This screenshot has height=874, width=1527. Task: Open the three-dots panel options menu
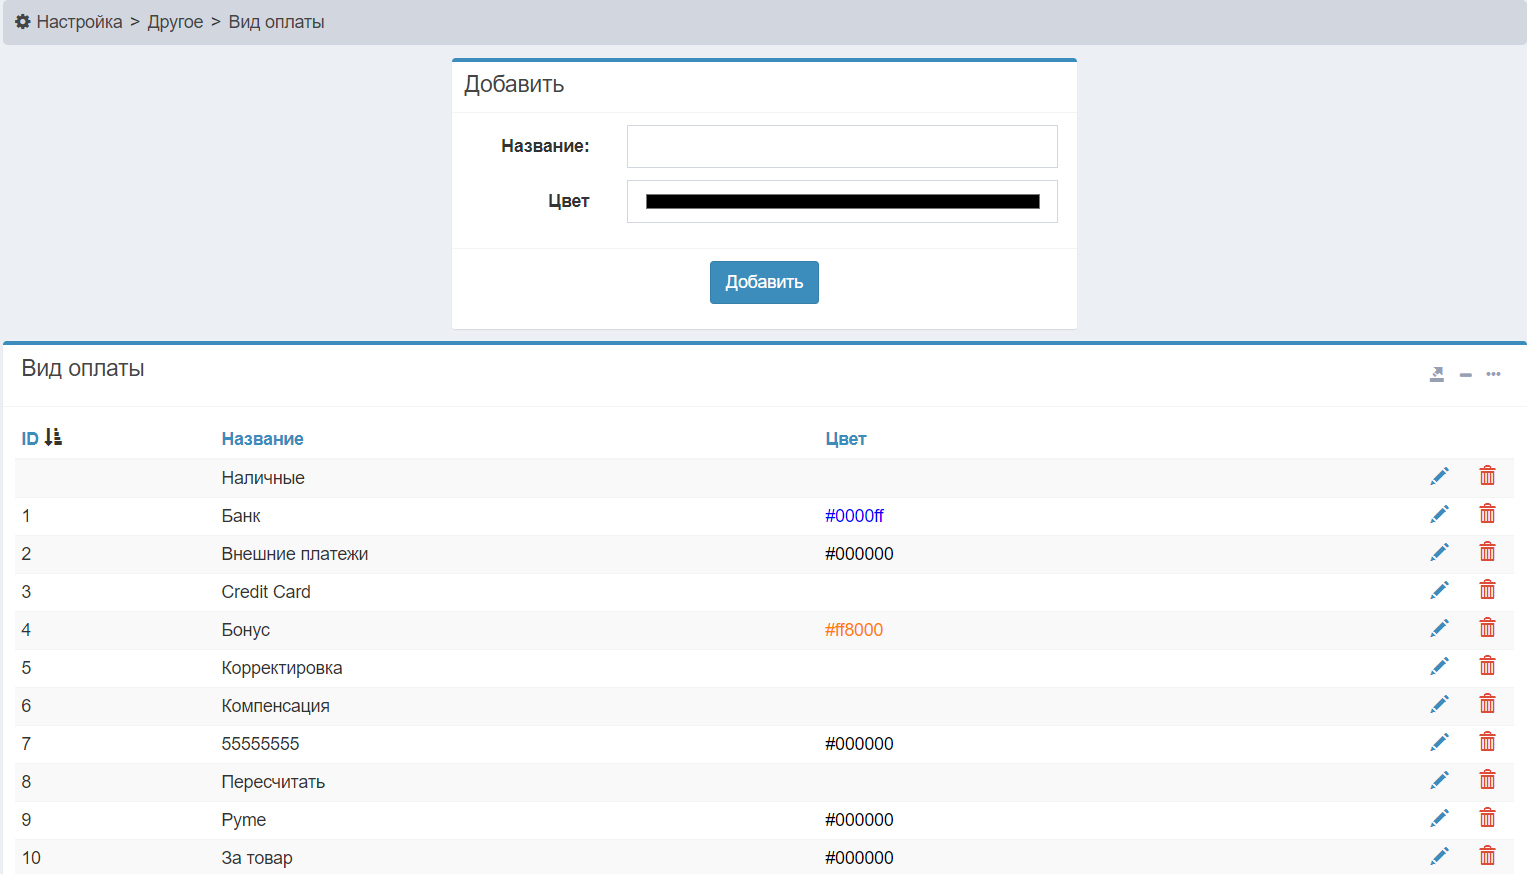click(x=1493, y=374)
